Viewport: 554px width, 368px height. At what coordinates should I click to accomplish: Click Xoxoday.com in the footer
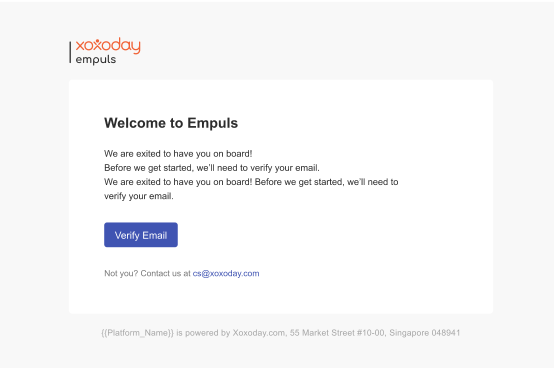coord(259,333)
